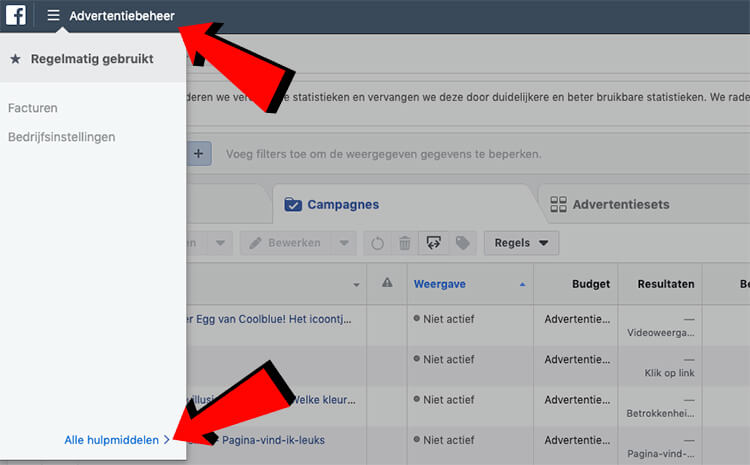
Task: Open Facturen from the menu
Action: [32, 106]
